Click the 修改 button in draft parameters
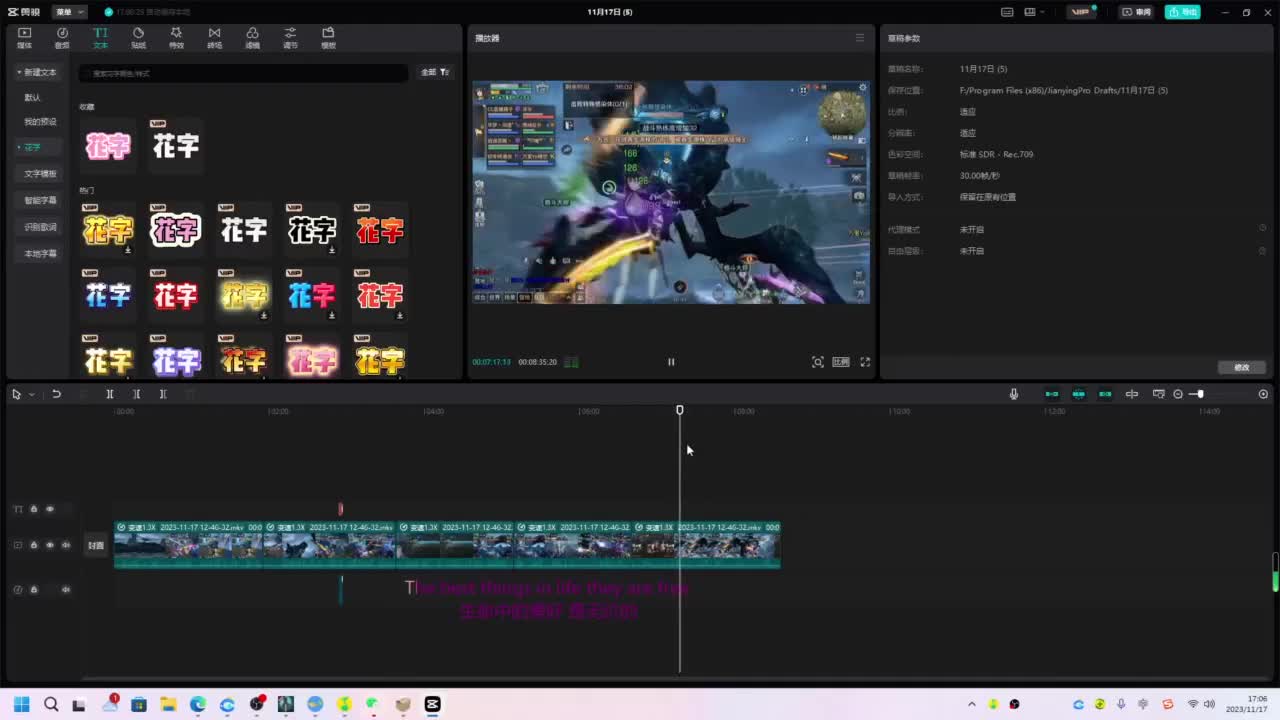The height and width of the screenshot is (720, 1280). click(1242, 367)
